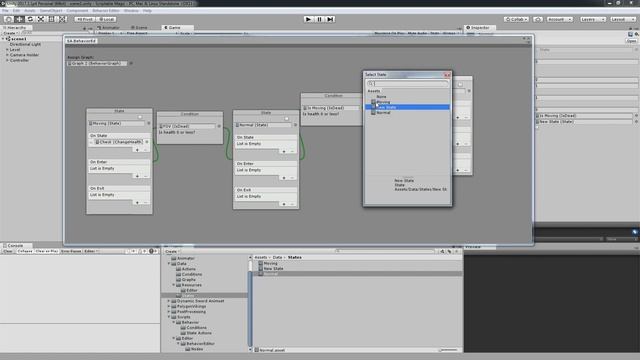Screen dimensions: 640x360
Task: Click the object picker circle beside Normal (State)
Action: click(x=296, y=125)
